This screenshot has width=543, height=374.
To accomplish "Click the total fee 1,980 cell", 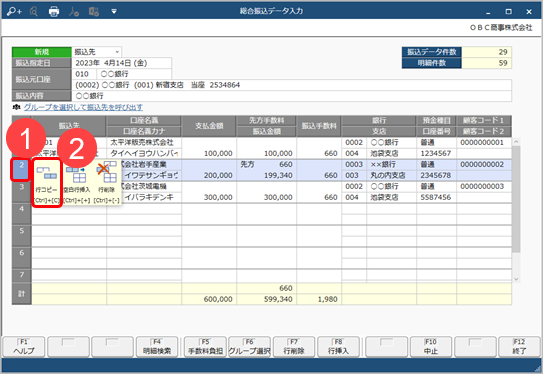I will [x=319, y=299].
